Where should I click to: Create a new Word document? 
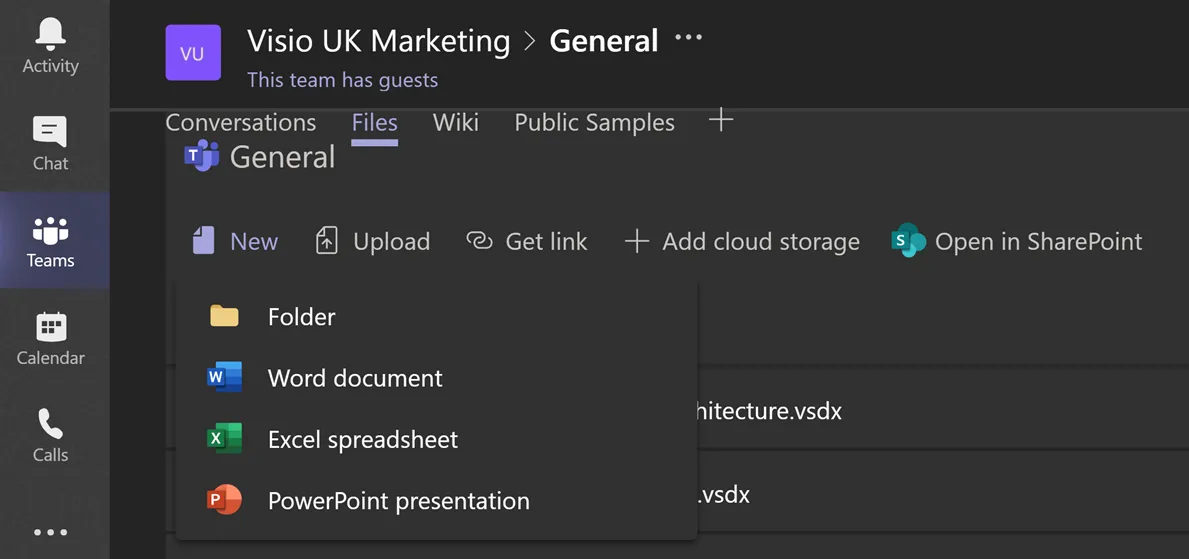(x=354, y=379)
